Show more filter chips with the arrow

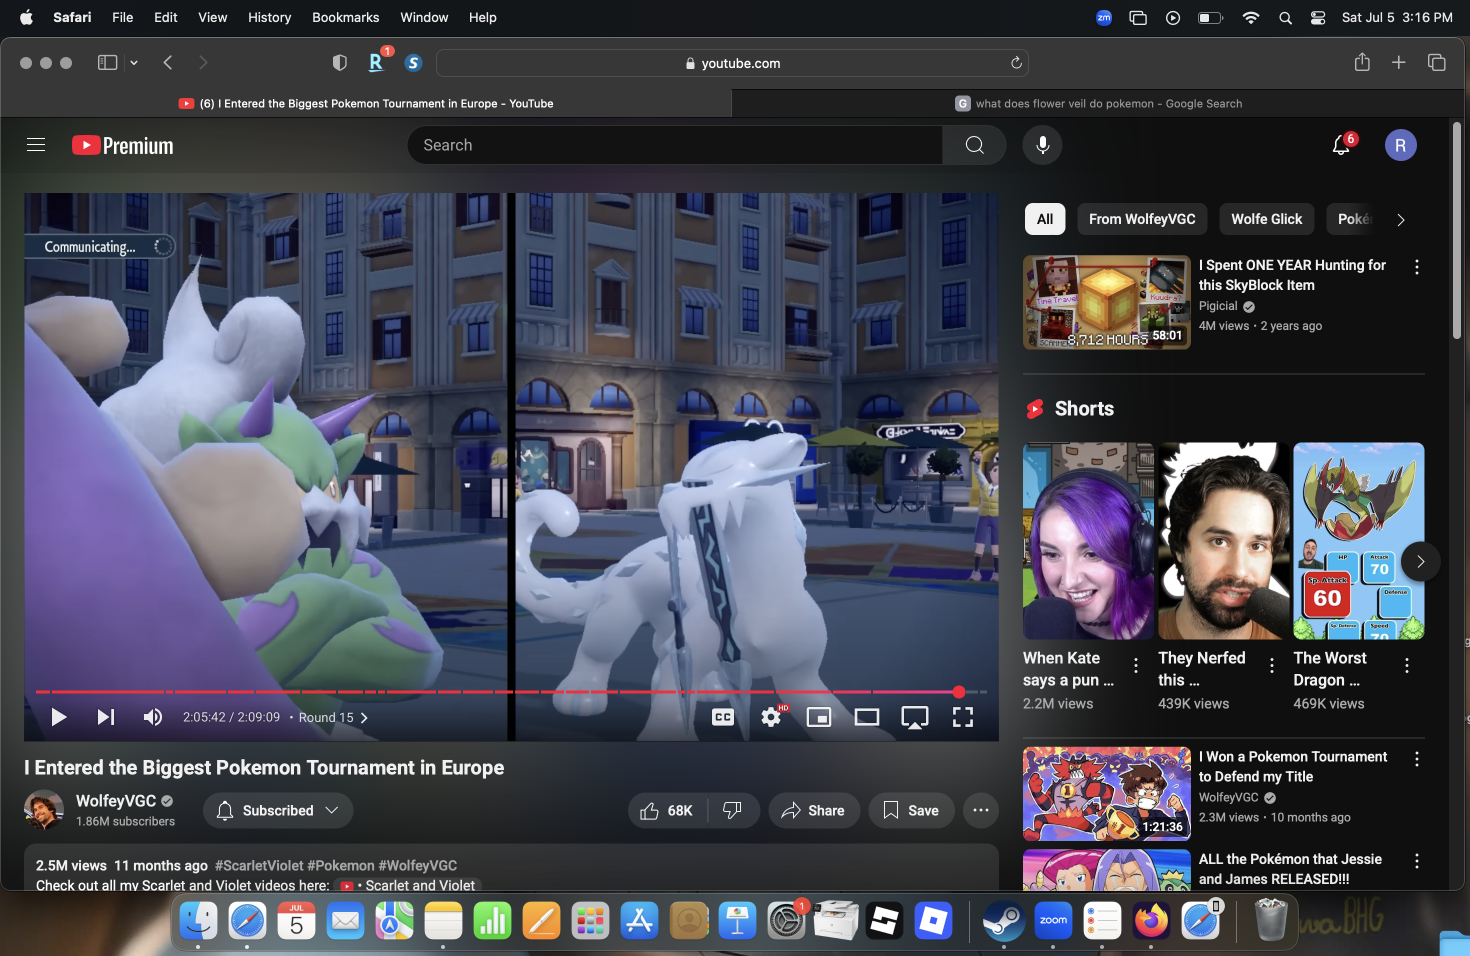[1401, 220]
